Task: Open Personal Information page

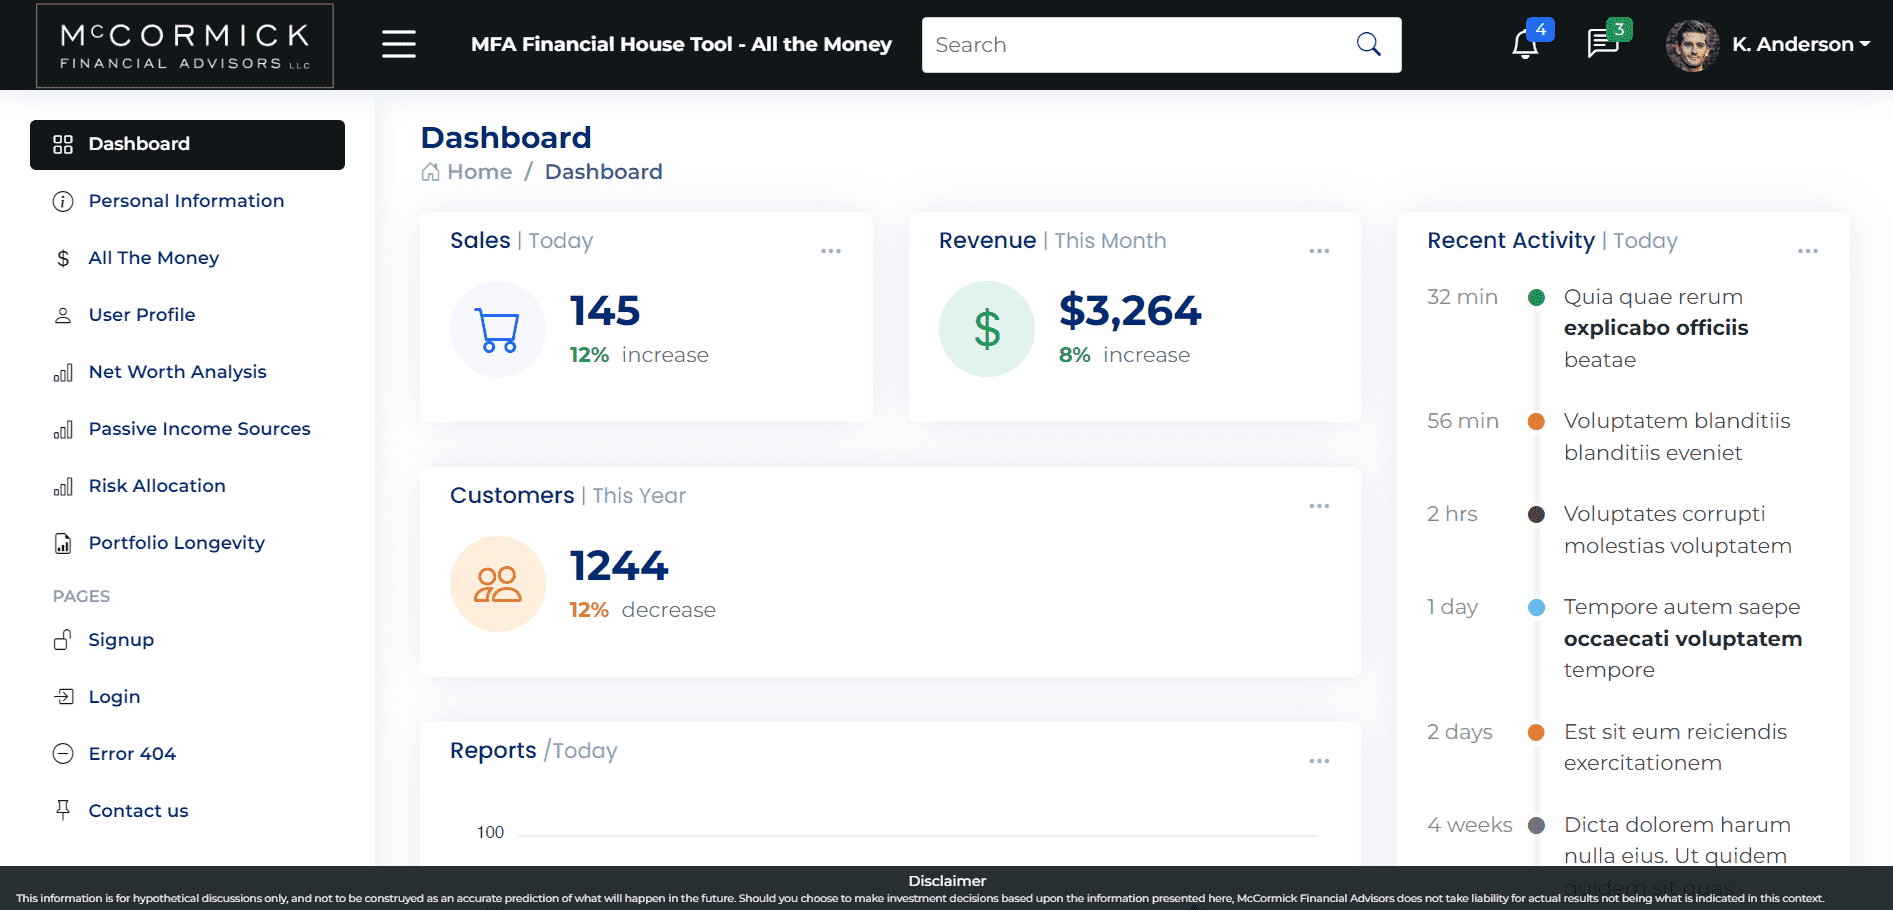Action: pyautogui.click(x=187, y=201)
